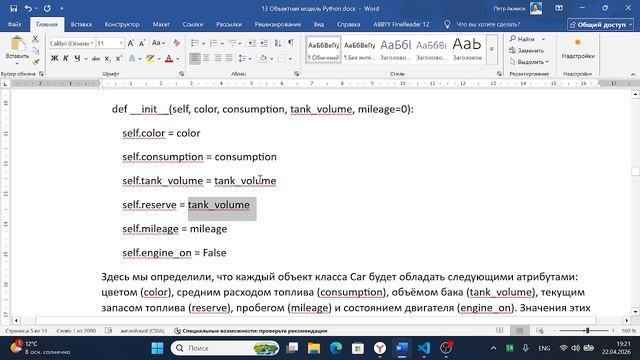
Task: Apply the red font color
Action: 169,59
